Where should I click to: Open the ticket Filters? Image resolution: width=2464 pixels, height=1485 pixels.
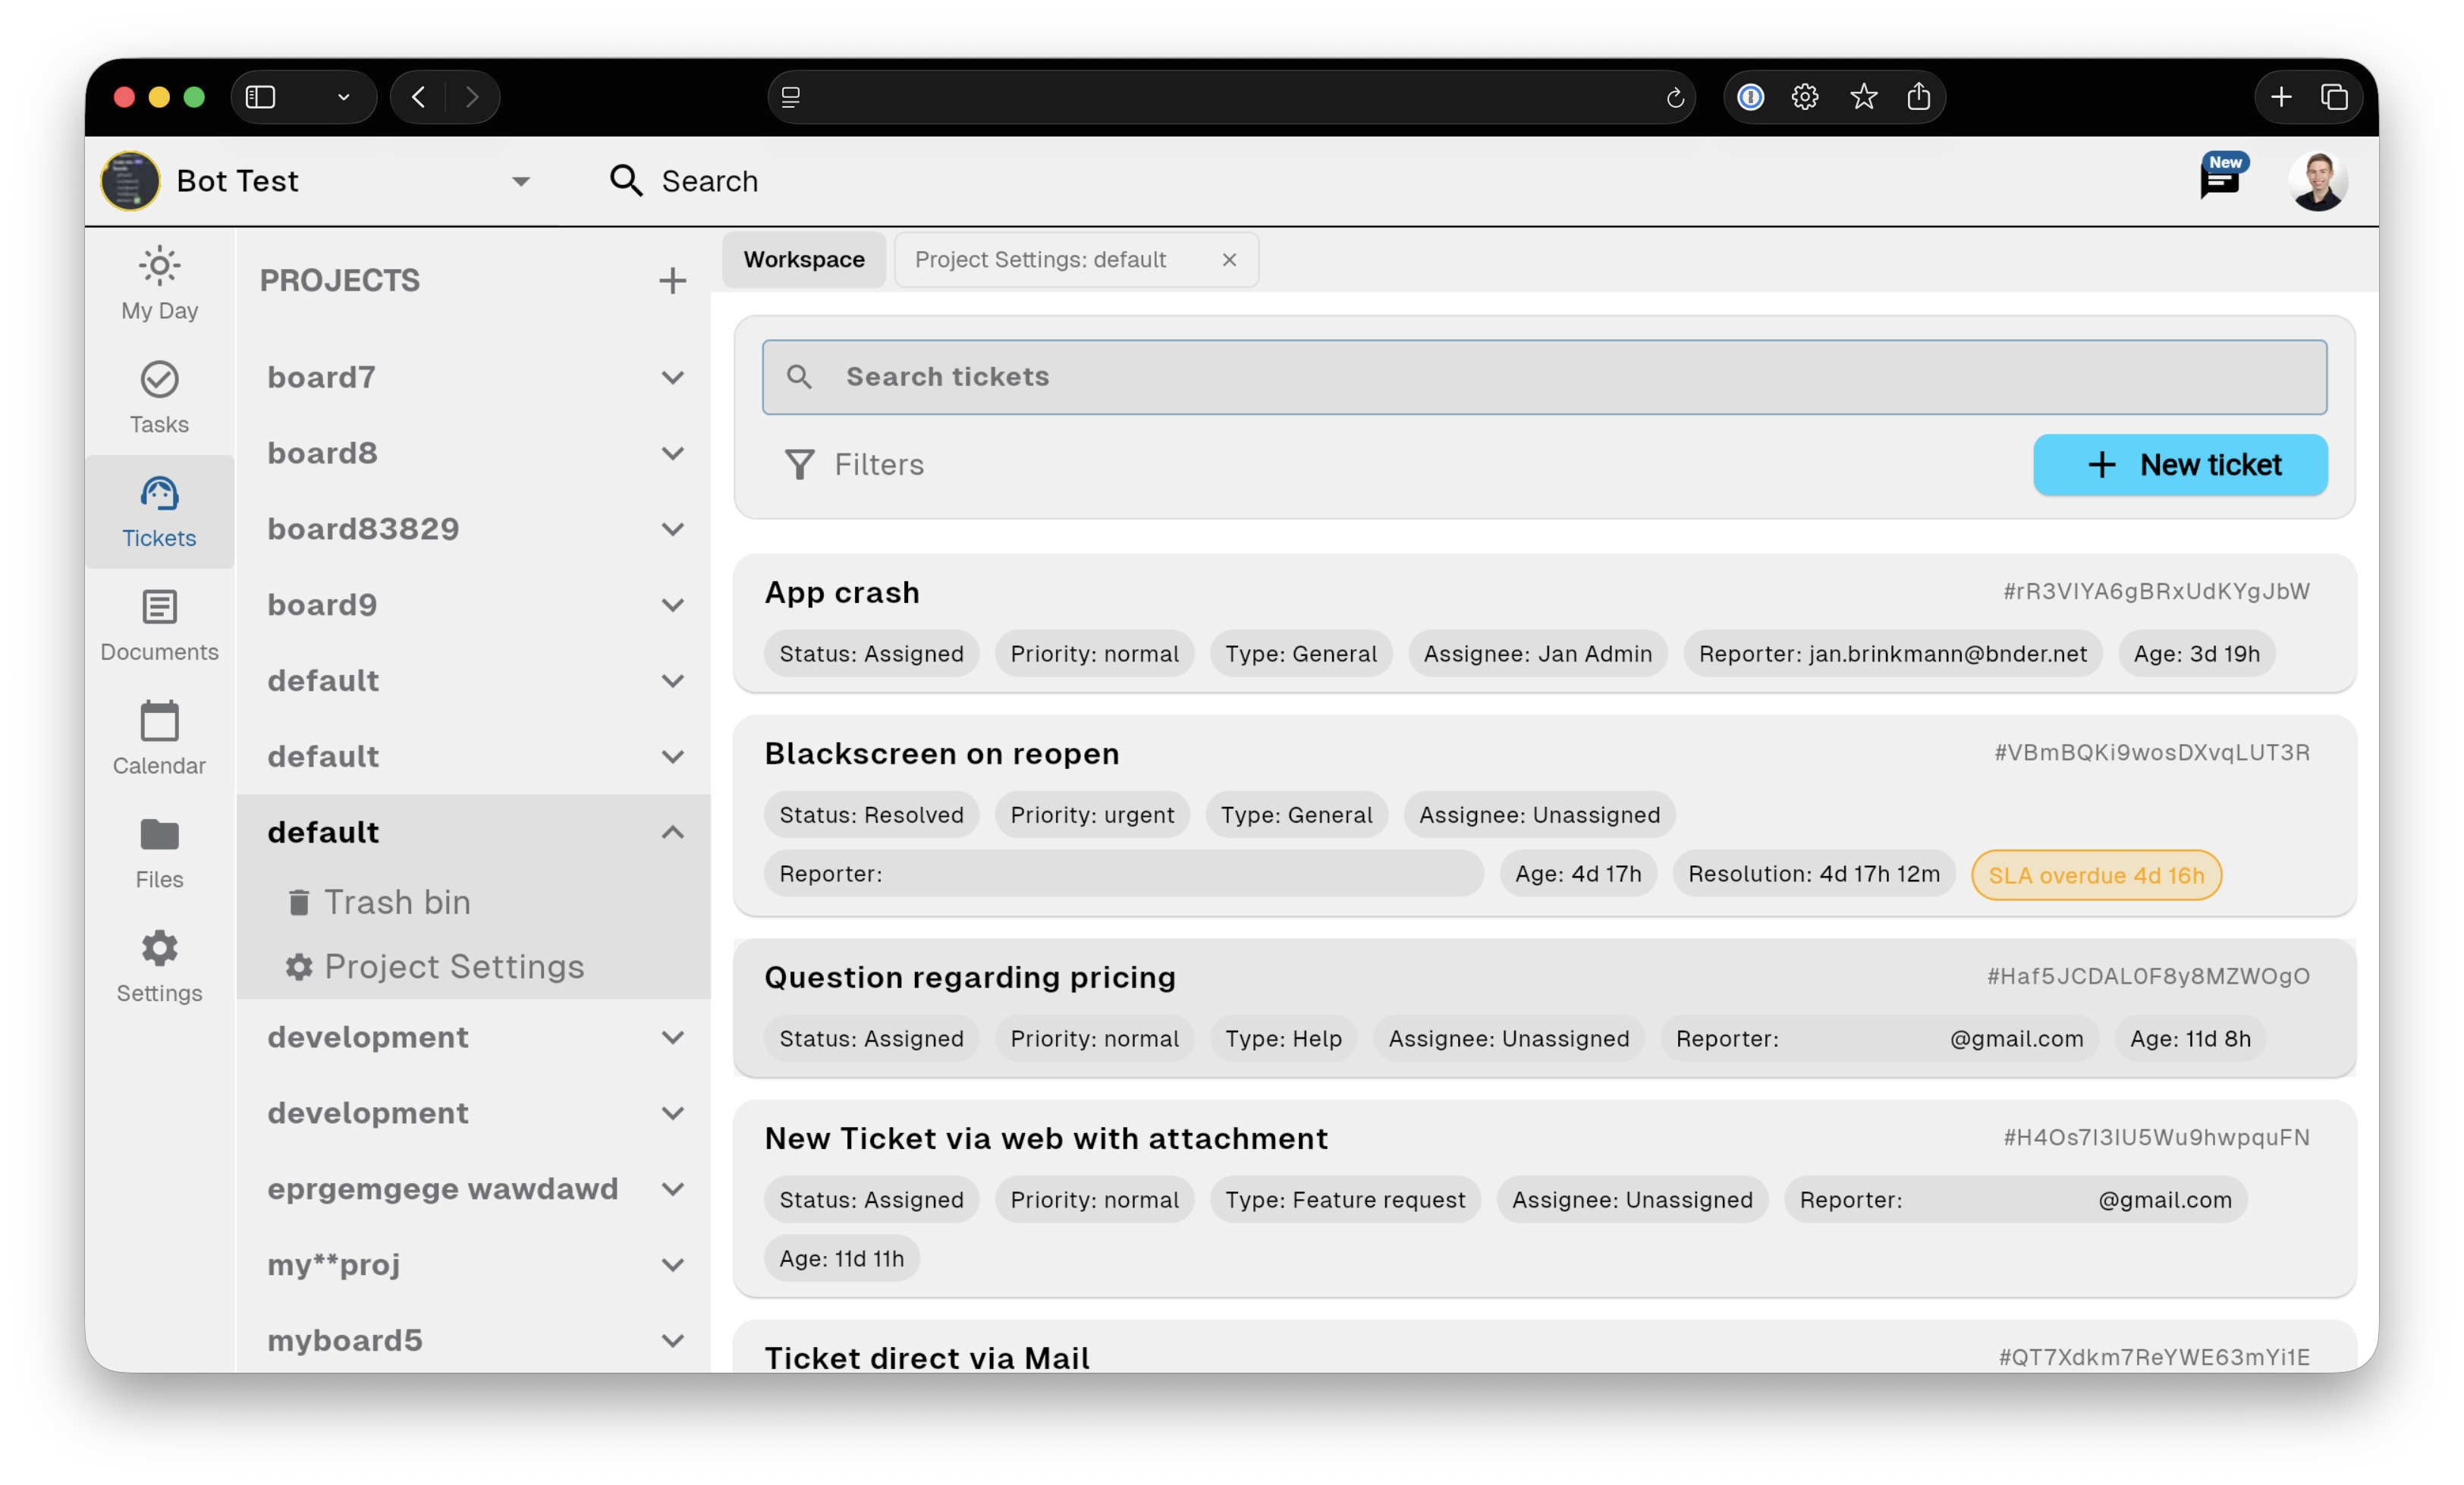click(x=855, y=464)
